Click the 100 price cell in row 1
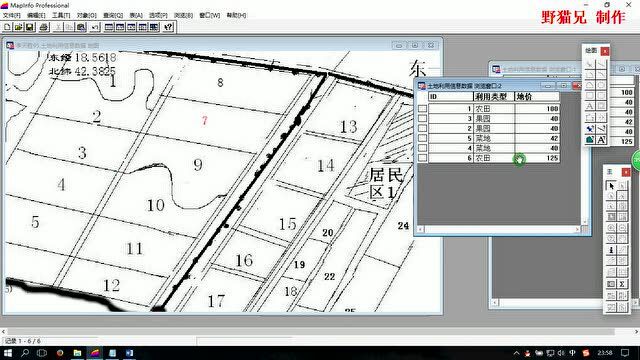The image size is (640, 360). (537, 109)
